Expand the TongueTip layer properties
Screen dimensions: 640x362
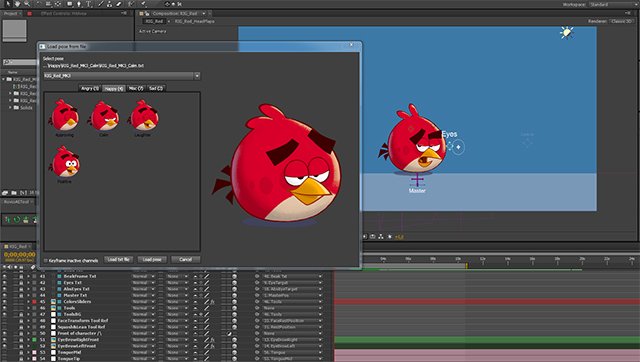tap(29, 359)
